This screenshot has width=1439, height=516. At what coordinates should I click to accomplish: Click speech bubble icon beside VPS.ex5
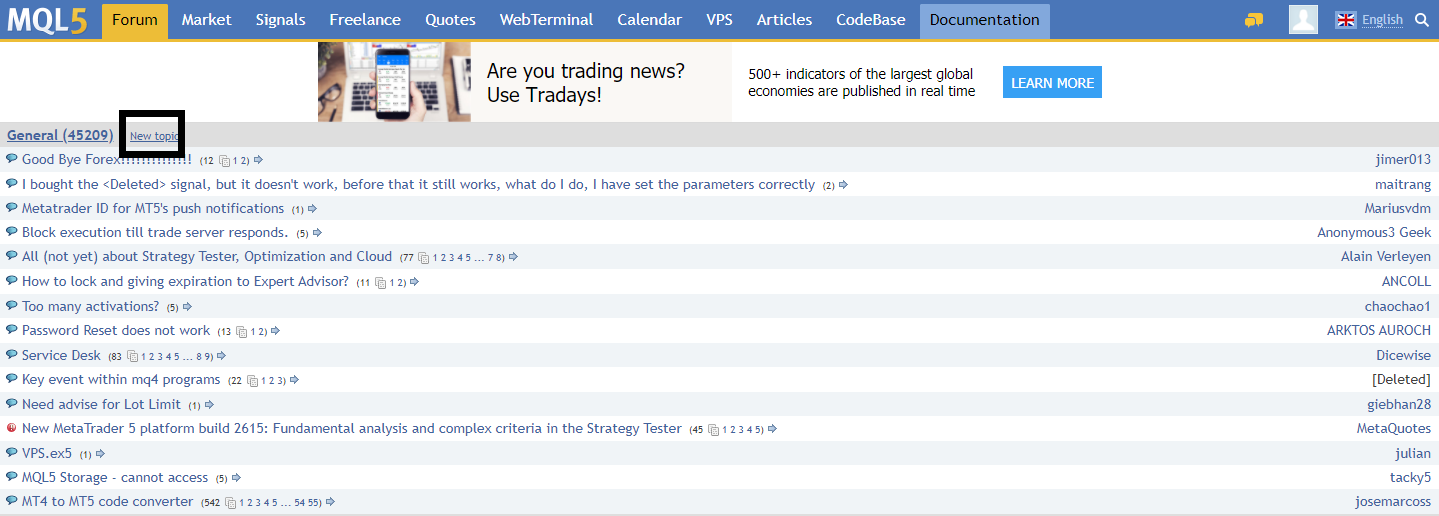(x=12, y=453)
